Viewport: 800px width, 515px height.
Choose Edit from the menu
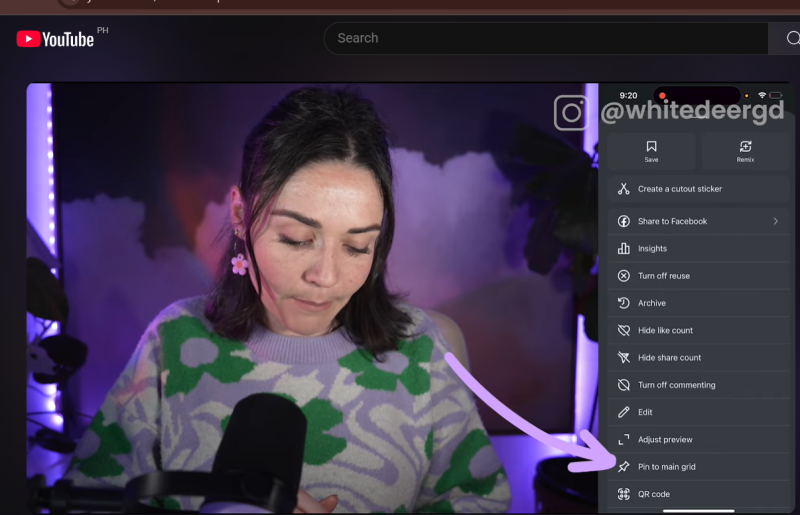(x=698, y=412)
